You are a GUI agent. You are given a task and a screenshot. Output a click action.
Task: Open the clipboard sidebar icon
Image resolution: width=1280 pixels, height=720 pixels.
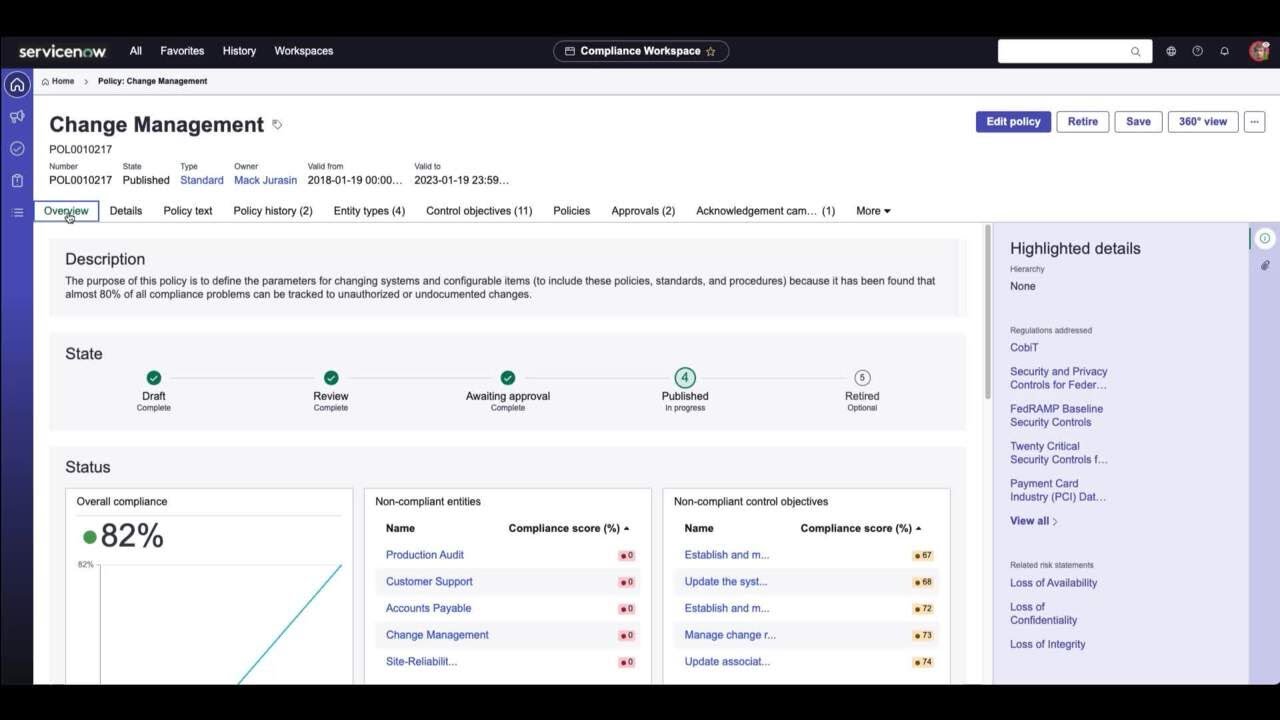coord(17,181)
